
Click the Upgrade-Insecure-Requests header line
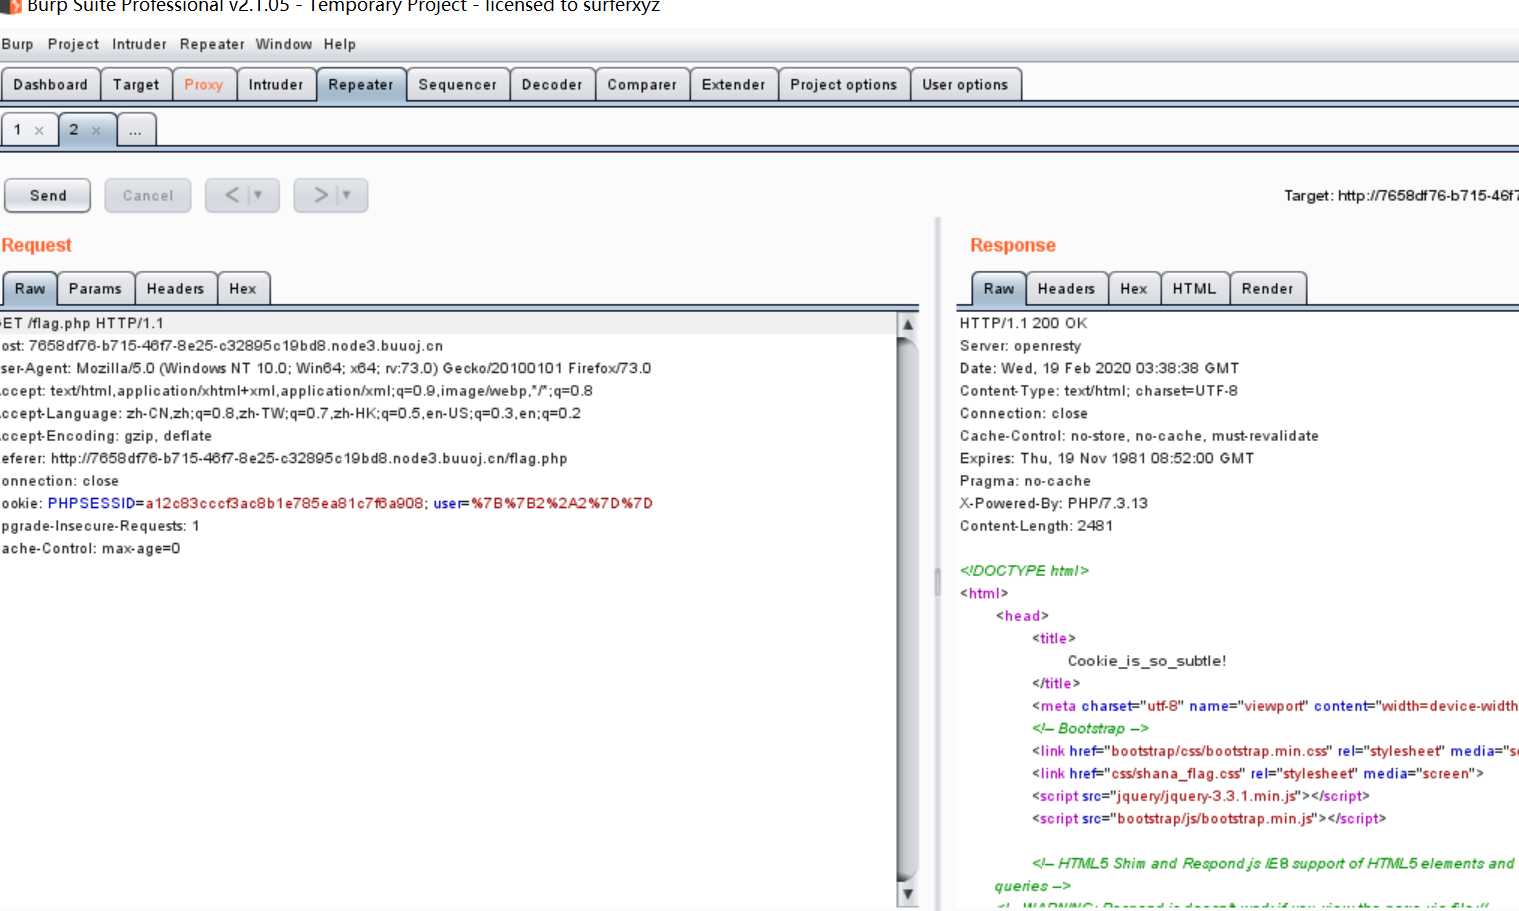[x=100, y=526]
